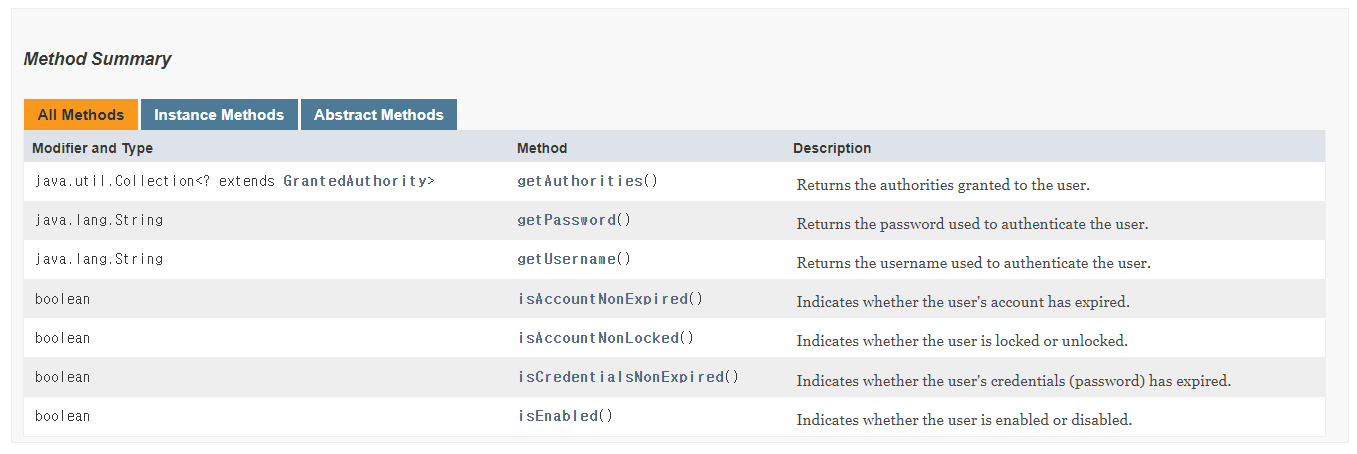Click the Modifier and Type column header

[93, 148]
